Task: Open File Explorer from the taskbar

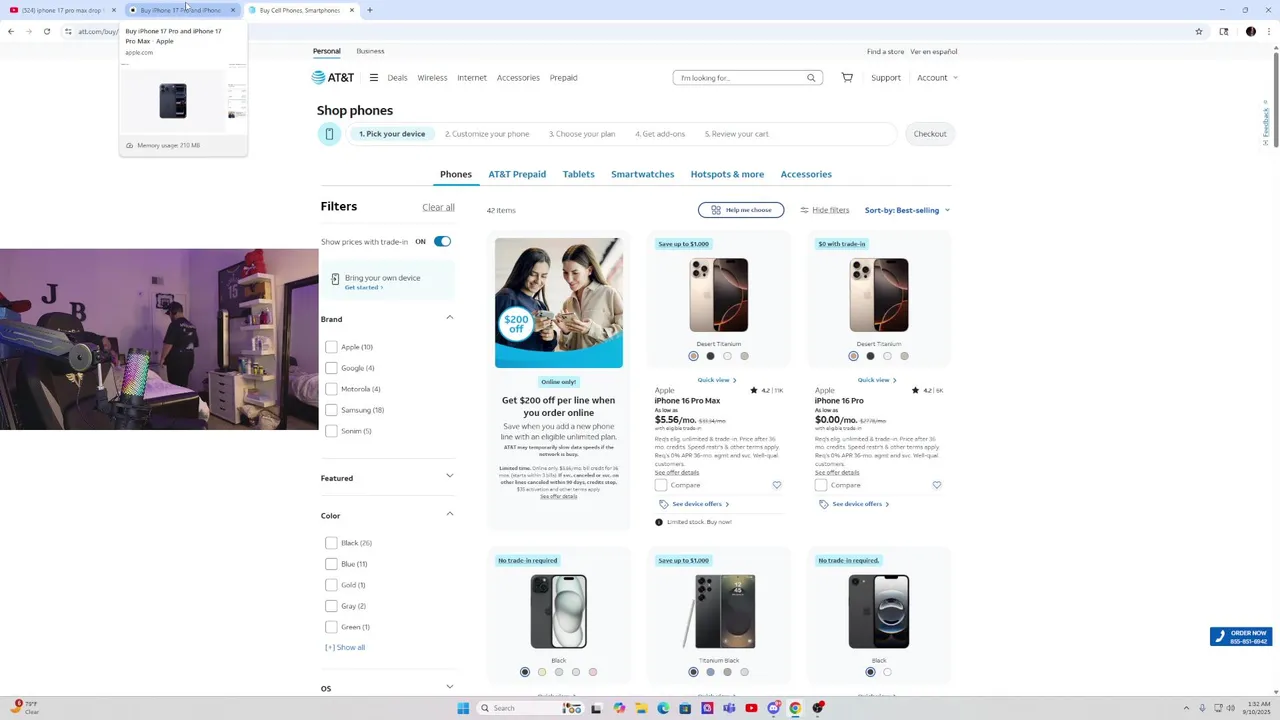Action: click(x=641, y=708)
